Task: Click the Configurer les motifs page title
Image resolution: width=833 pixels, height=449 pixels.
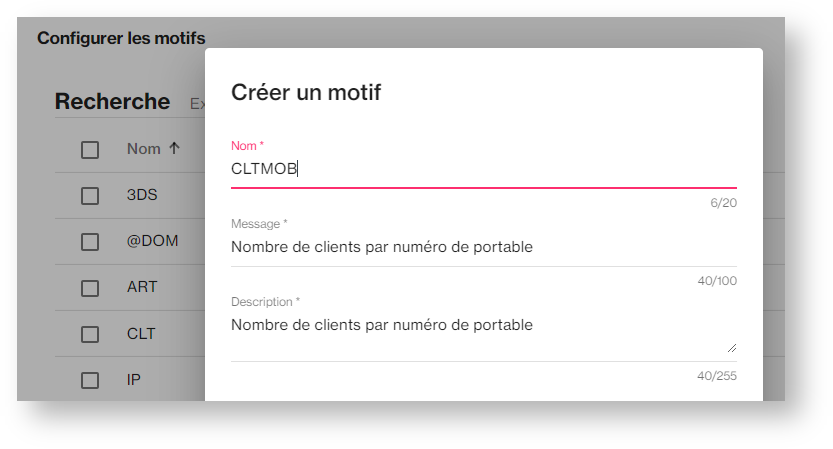Action: (121, 38)
